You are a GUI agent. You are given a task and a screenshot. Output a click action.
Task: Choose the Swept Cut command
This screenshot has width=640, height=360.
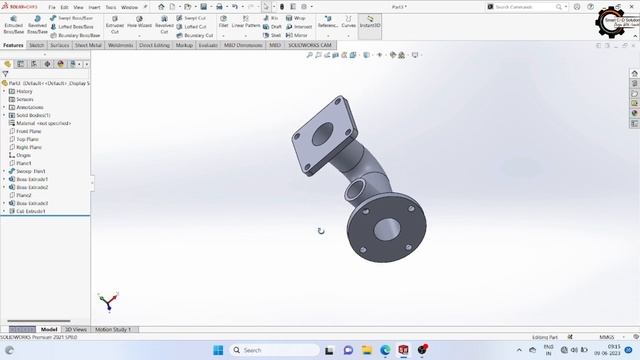191,18
